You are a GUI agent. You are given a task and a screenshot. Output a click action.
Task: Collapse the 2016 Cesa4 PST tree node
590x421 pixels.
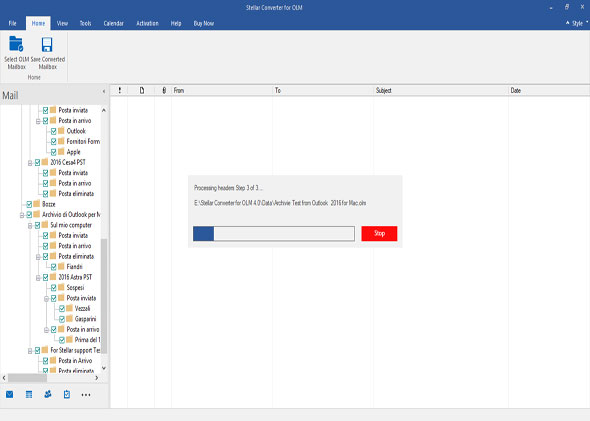click(x=30, y=163)
